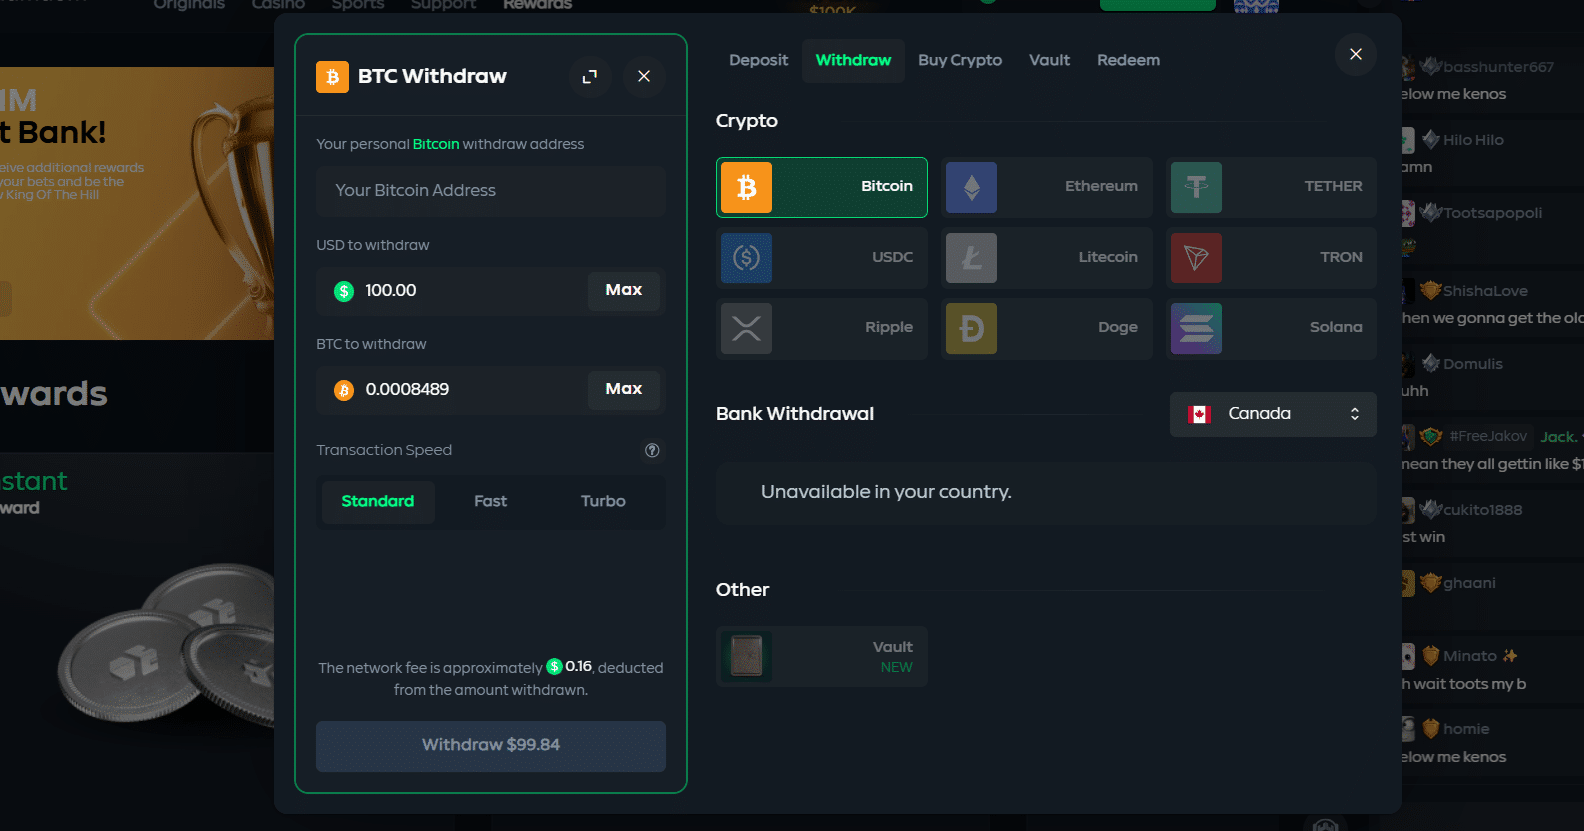Click the Withdraw $99.84 button
Viewport: 1584px width, 831px height.
[491, 746]
